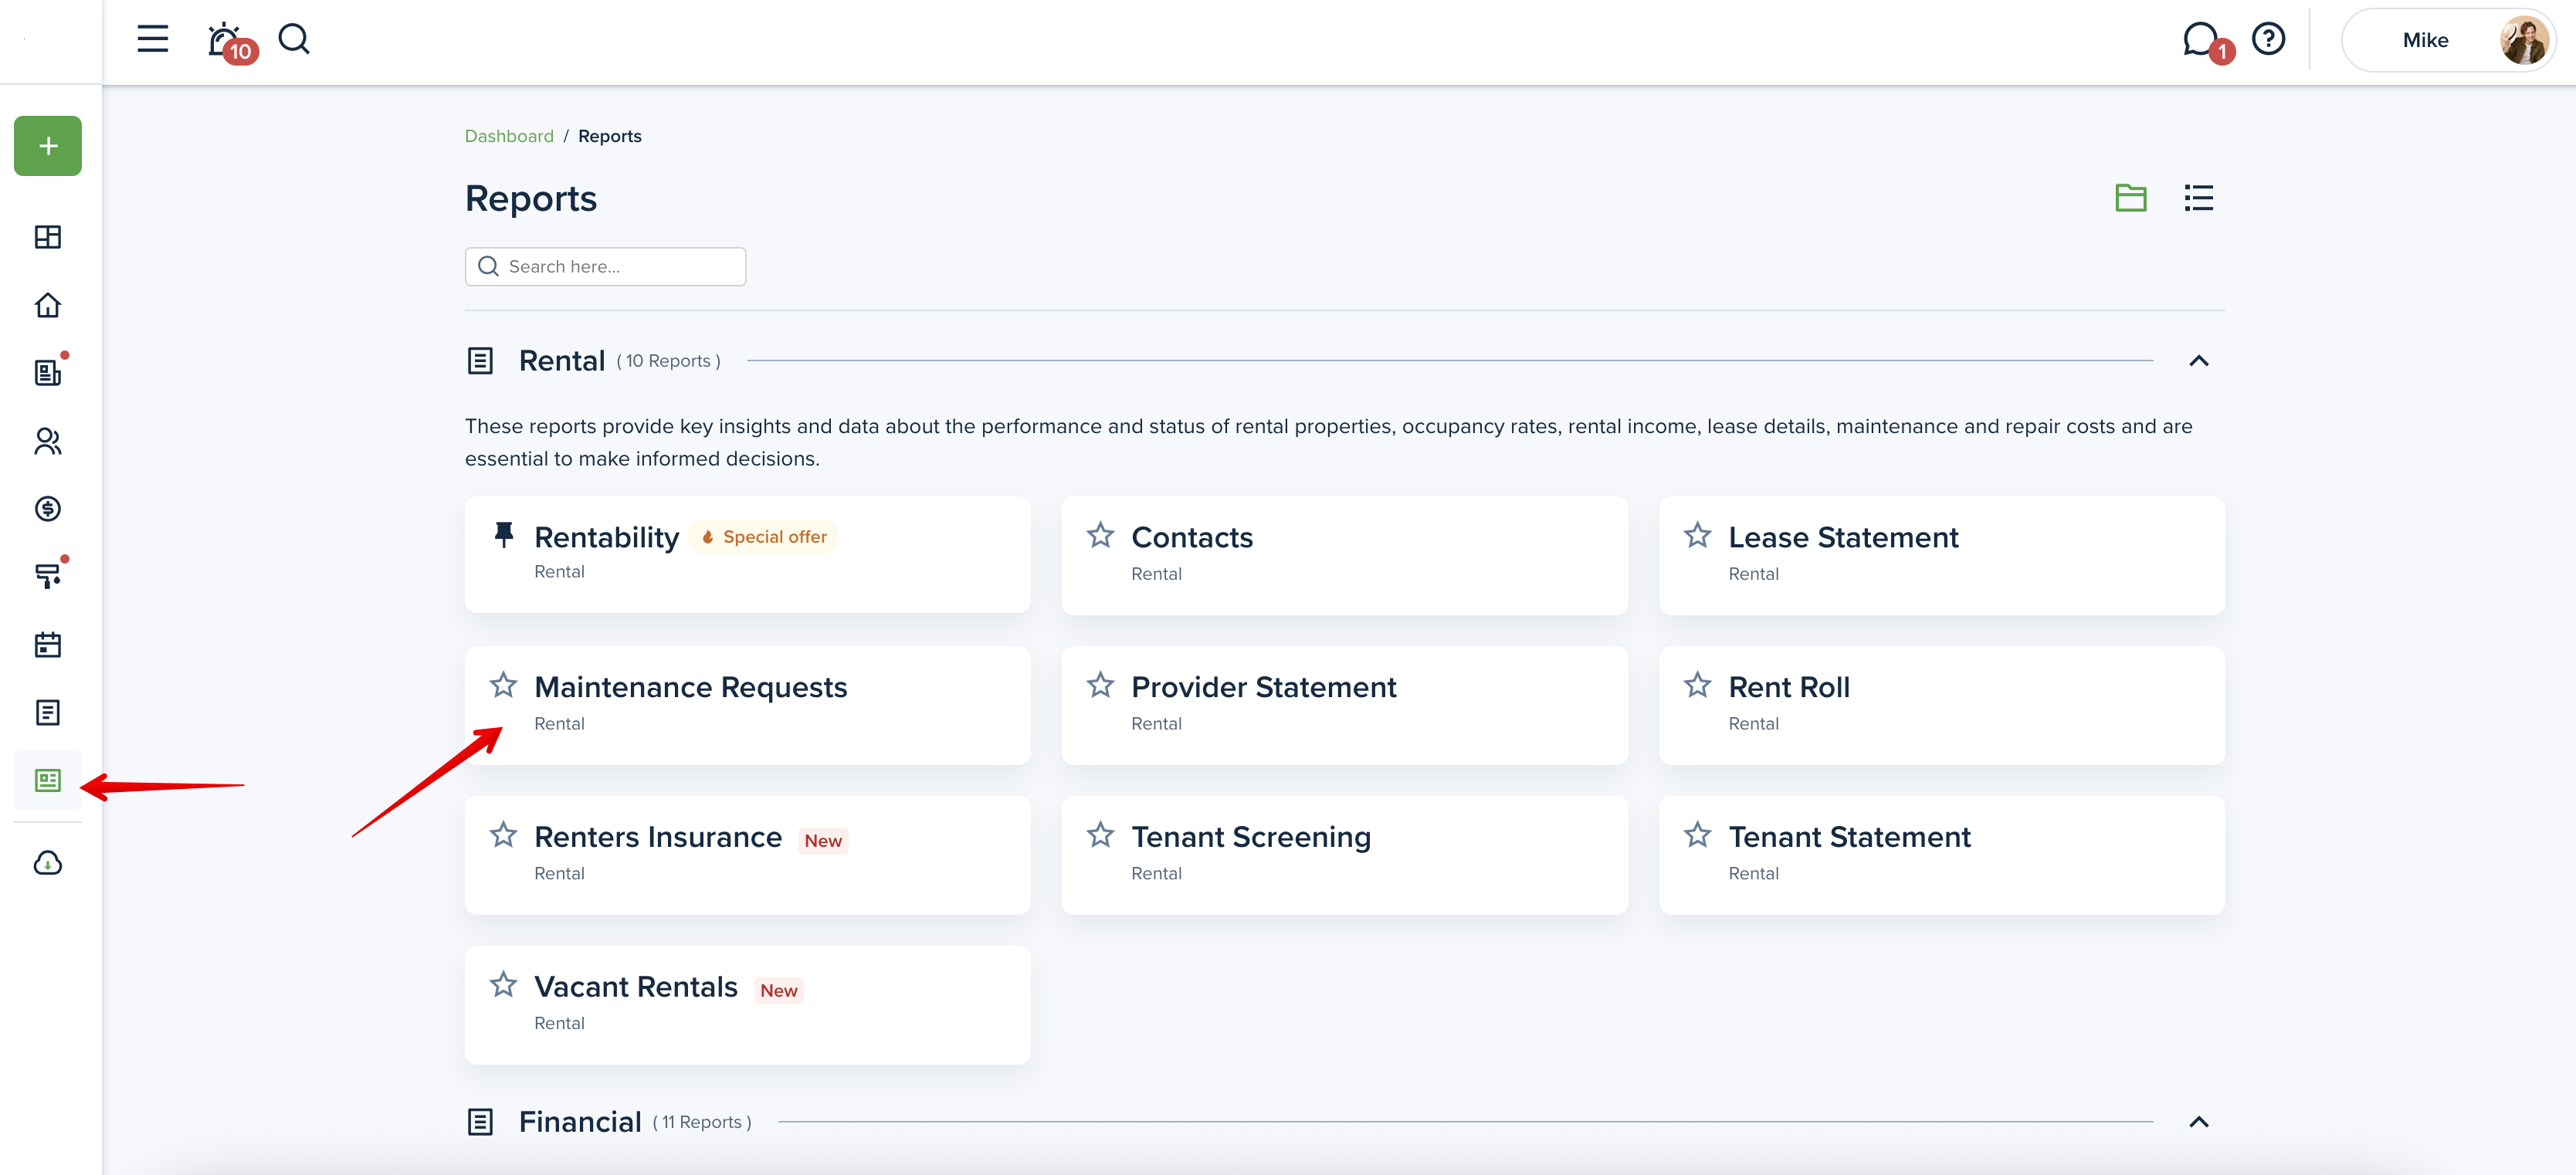Click the reports search field
The image size is (2576, 1175).
click(x=605, y=267)
